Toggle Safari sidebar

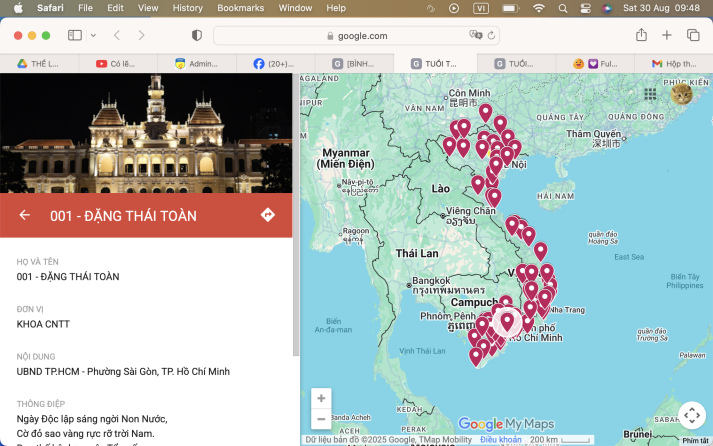pyautogui.click(x=75, y=35)
